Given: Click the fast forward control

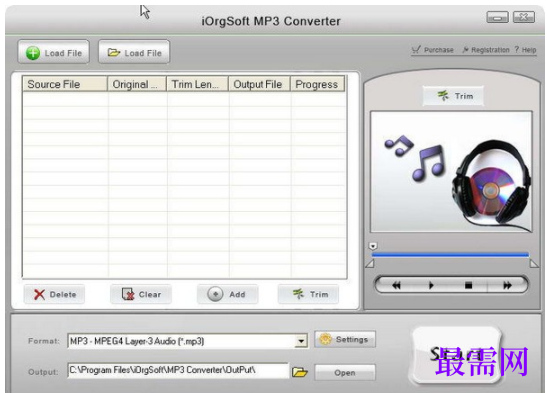Looking at the screenshot, I should (x=507, y=285).
